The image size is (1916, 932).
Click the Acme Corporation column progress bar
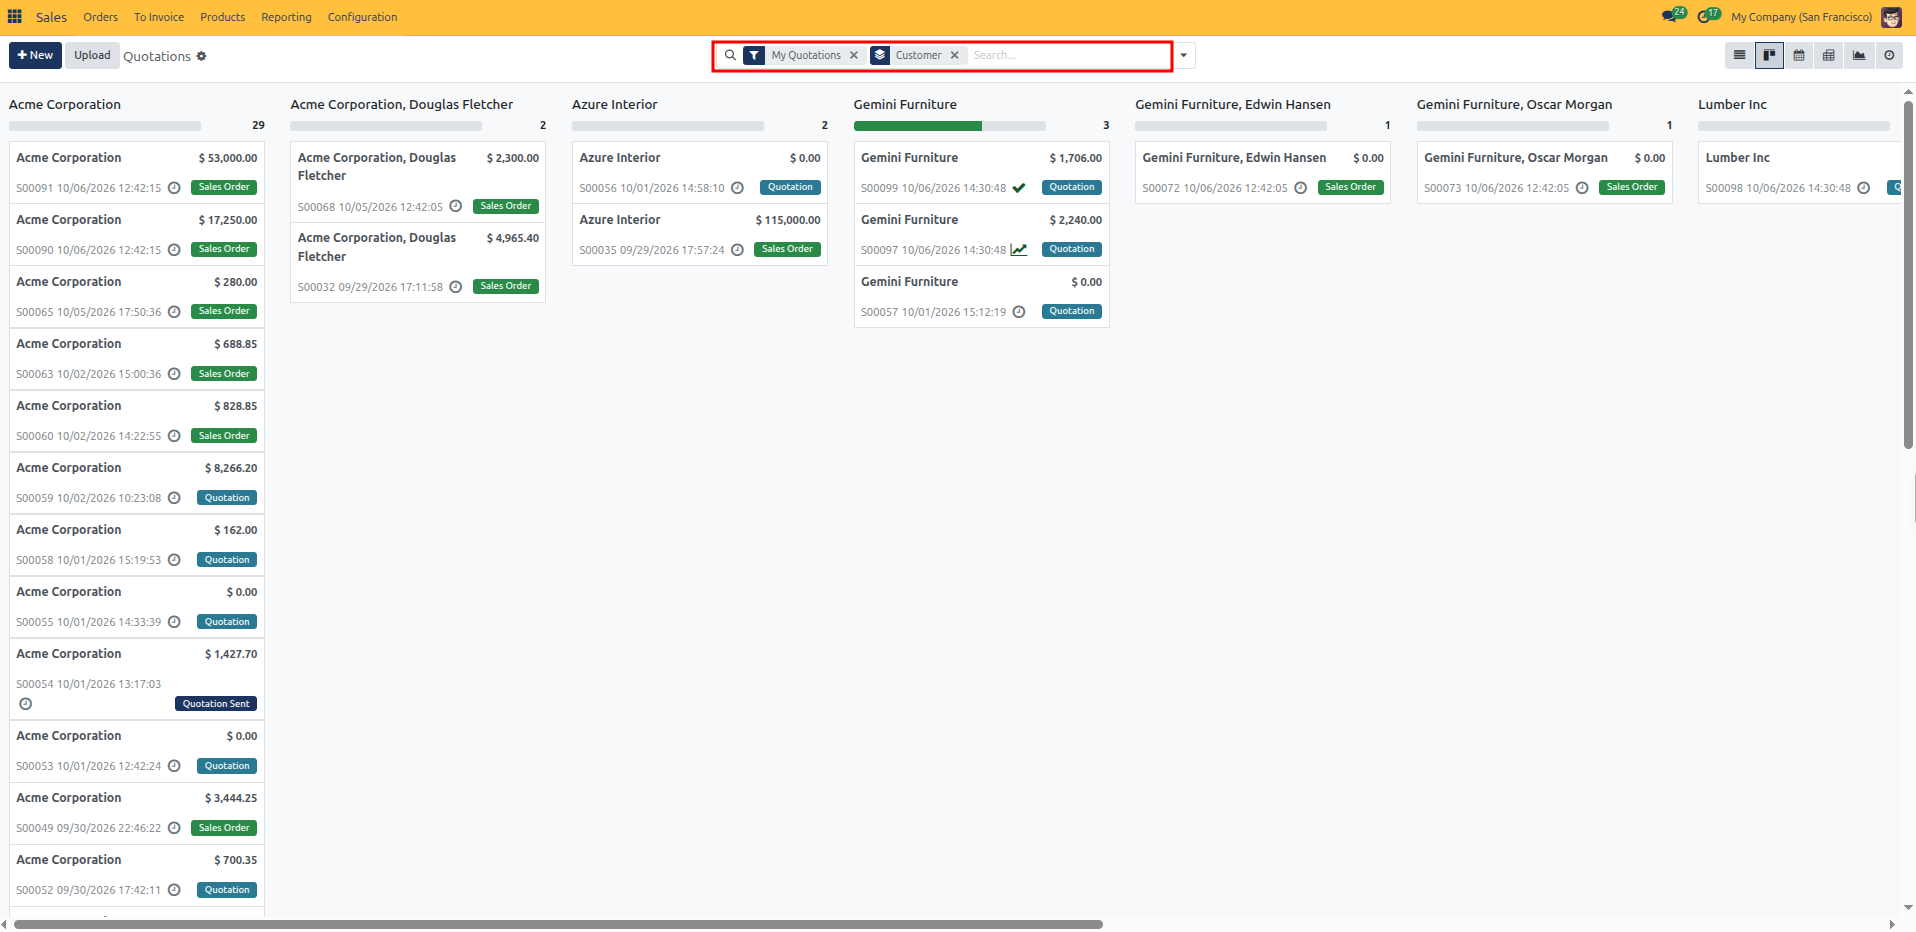105,126
